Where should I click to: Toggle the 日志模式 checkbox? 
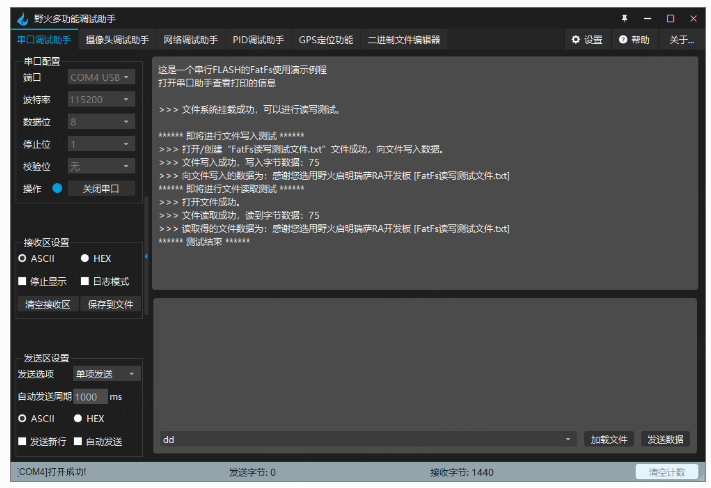85,281
